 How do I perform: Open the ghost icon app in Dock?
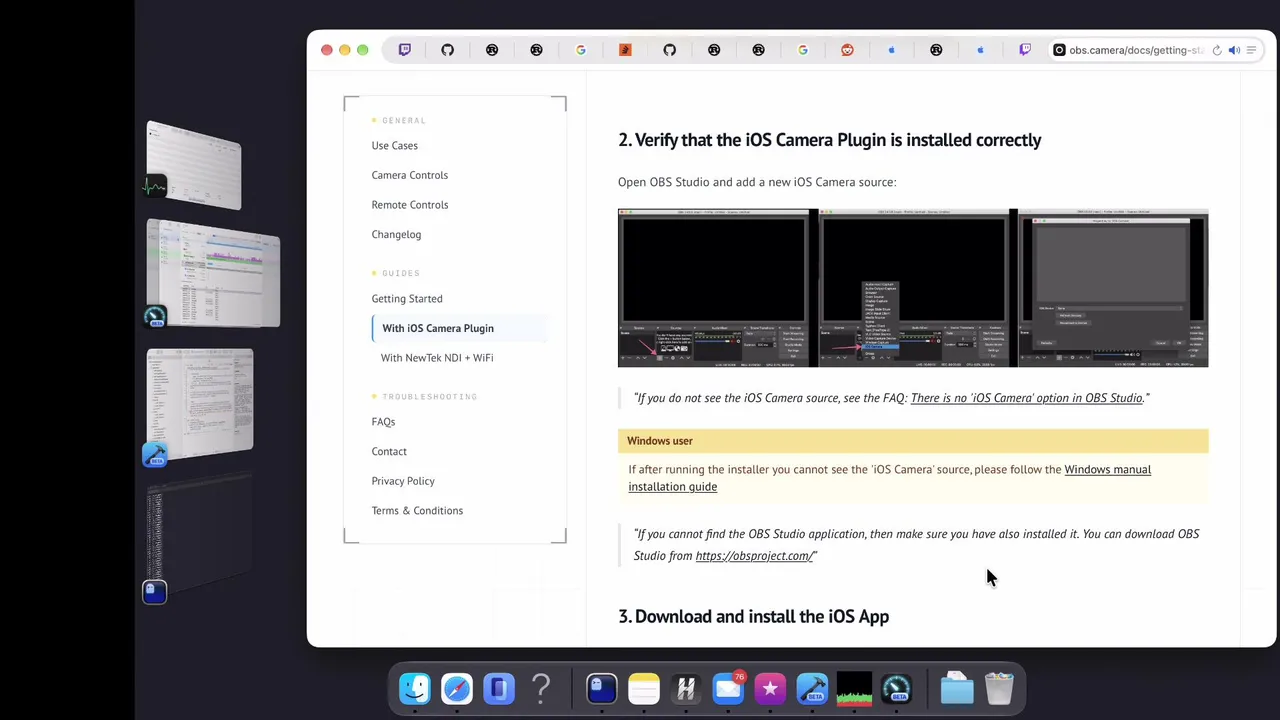[601, 688]
